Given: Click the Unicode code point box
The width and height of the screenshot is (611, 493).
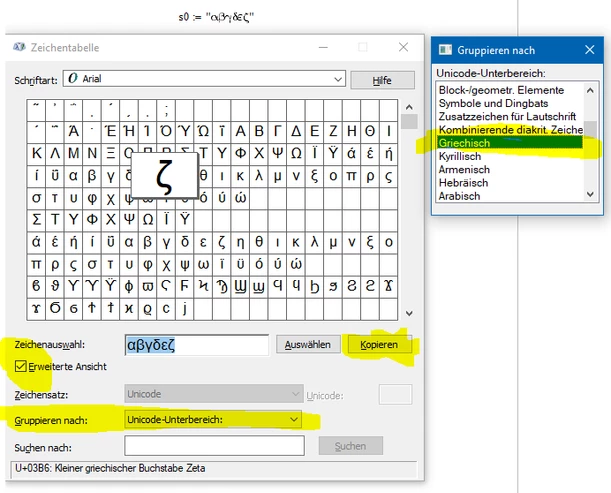Looking at the screenshot, I should click(x=395, y=394).
